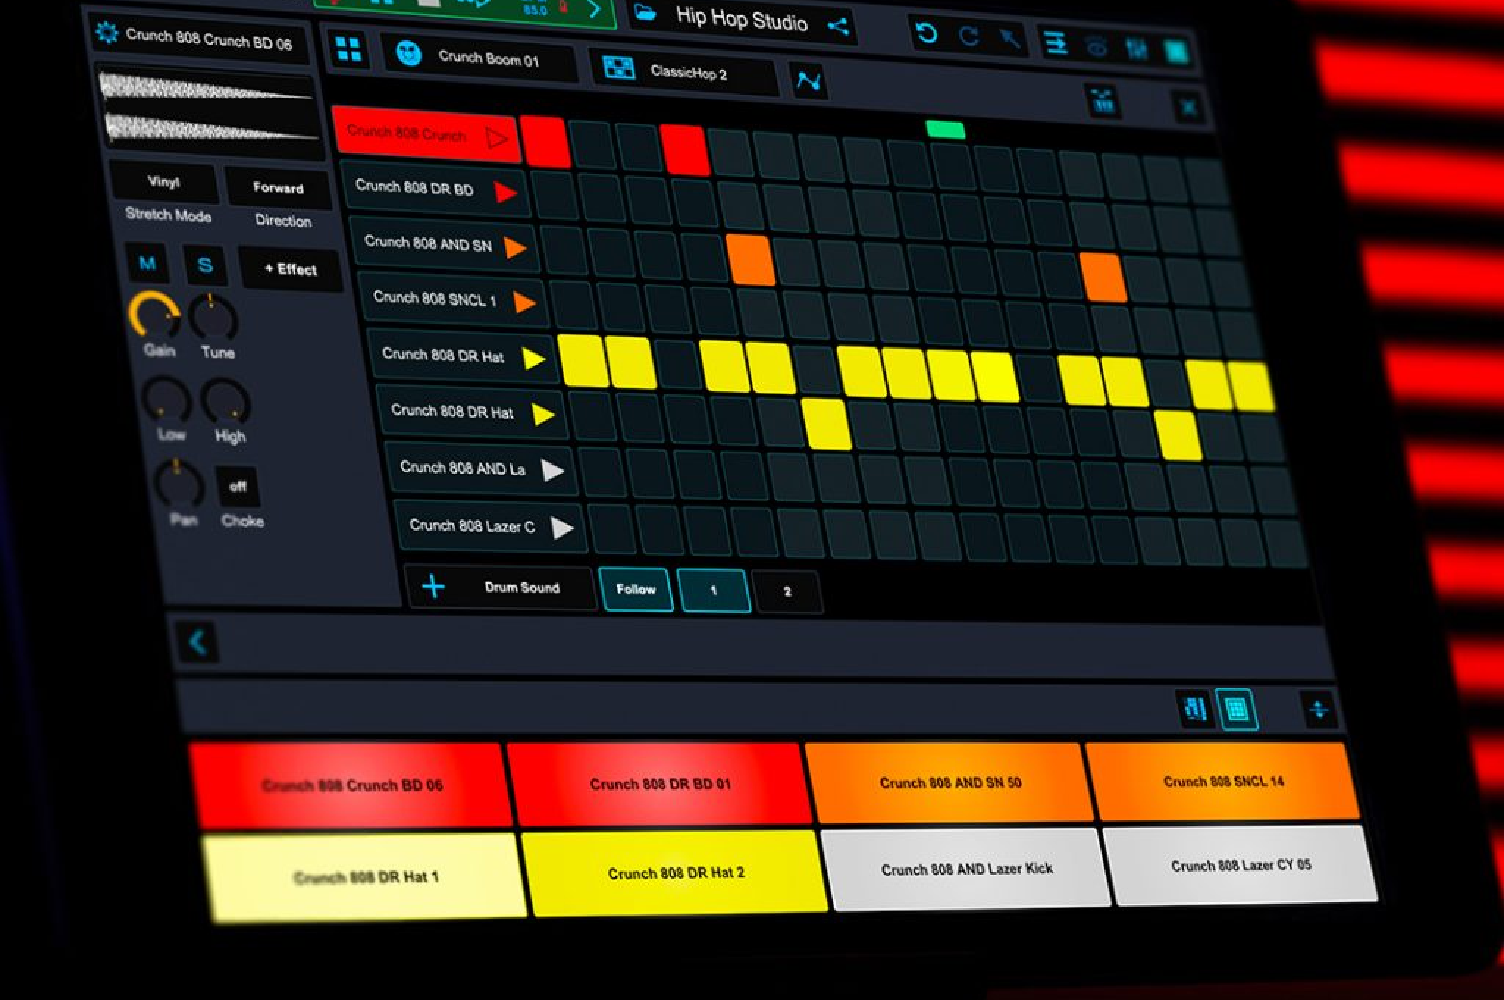Click the face icon beside Crunch Boom 01
This screenshot has height=1000, width=1504.
click(409, 53)
